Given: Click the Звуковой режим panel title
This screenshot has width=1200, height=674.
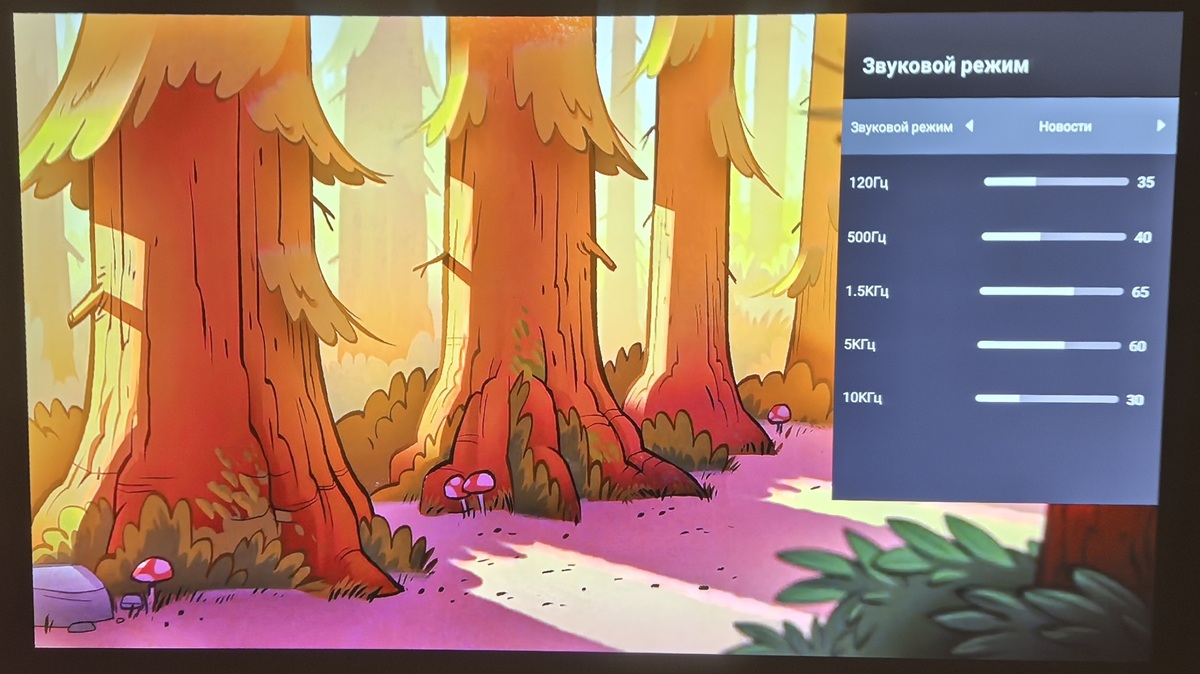Looking at the screenshot, I should pos(945,66).
